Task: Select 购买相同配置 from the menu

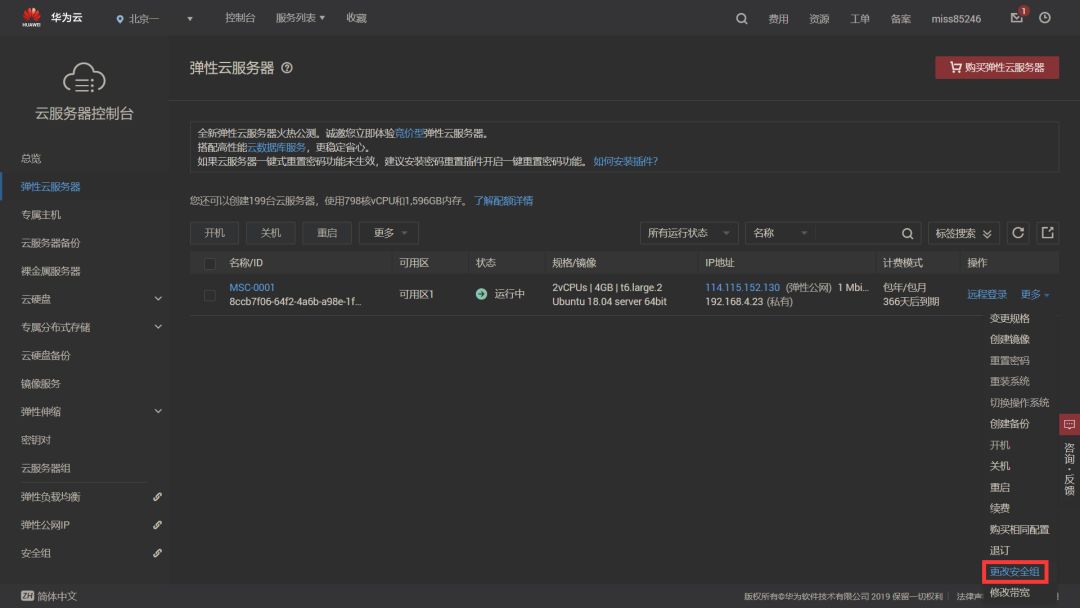Action: (1019, 530)
